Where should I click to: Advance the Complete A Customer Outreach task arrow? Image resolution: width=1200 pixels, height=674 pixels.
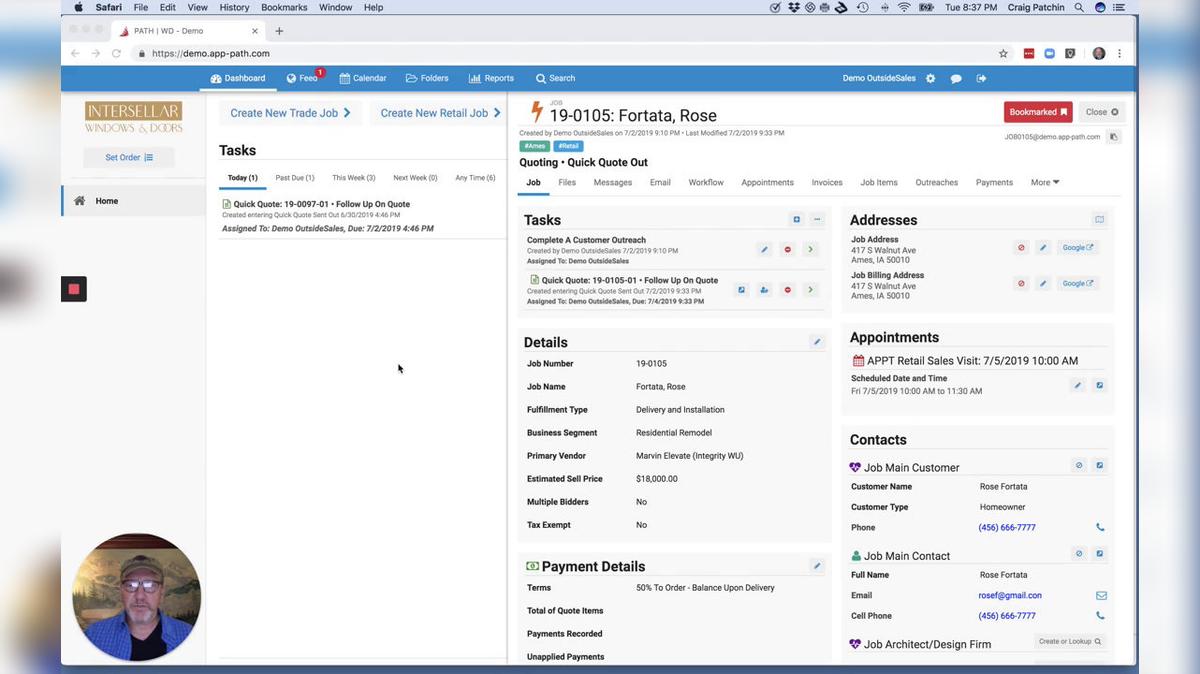pyautogui.click(x=811, y=250)
